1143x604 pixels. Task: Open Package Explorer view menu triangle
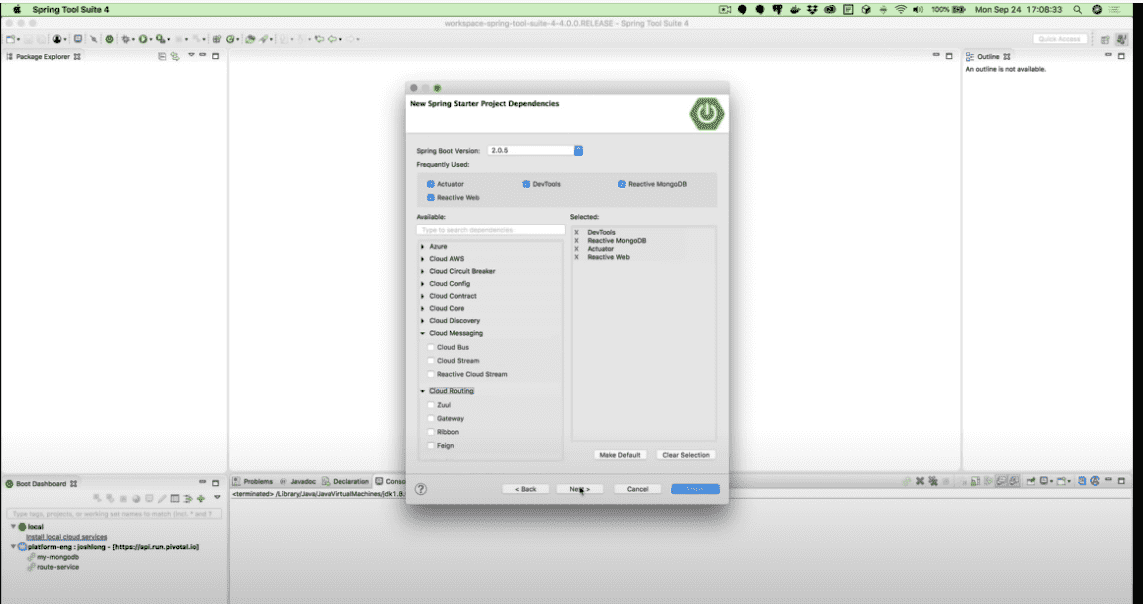191,55
